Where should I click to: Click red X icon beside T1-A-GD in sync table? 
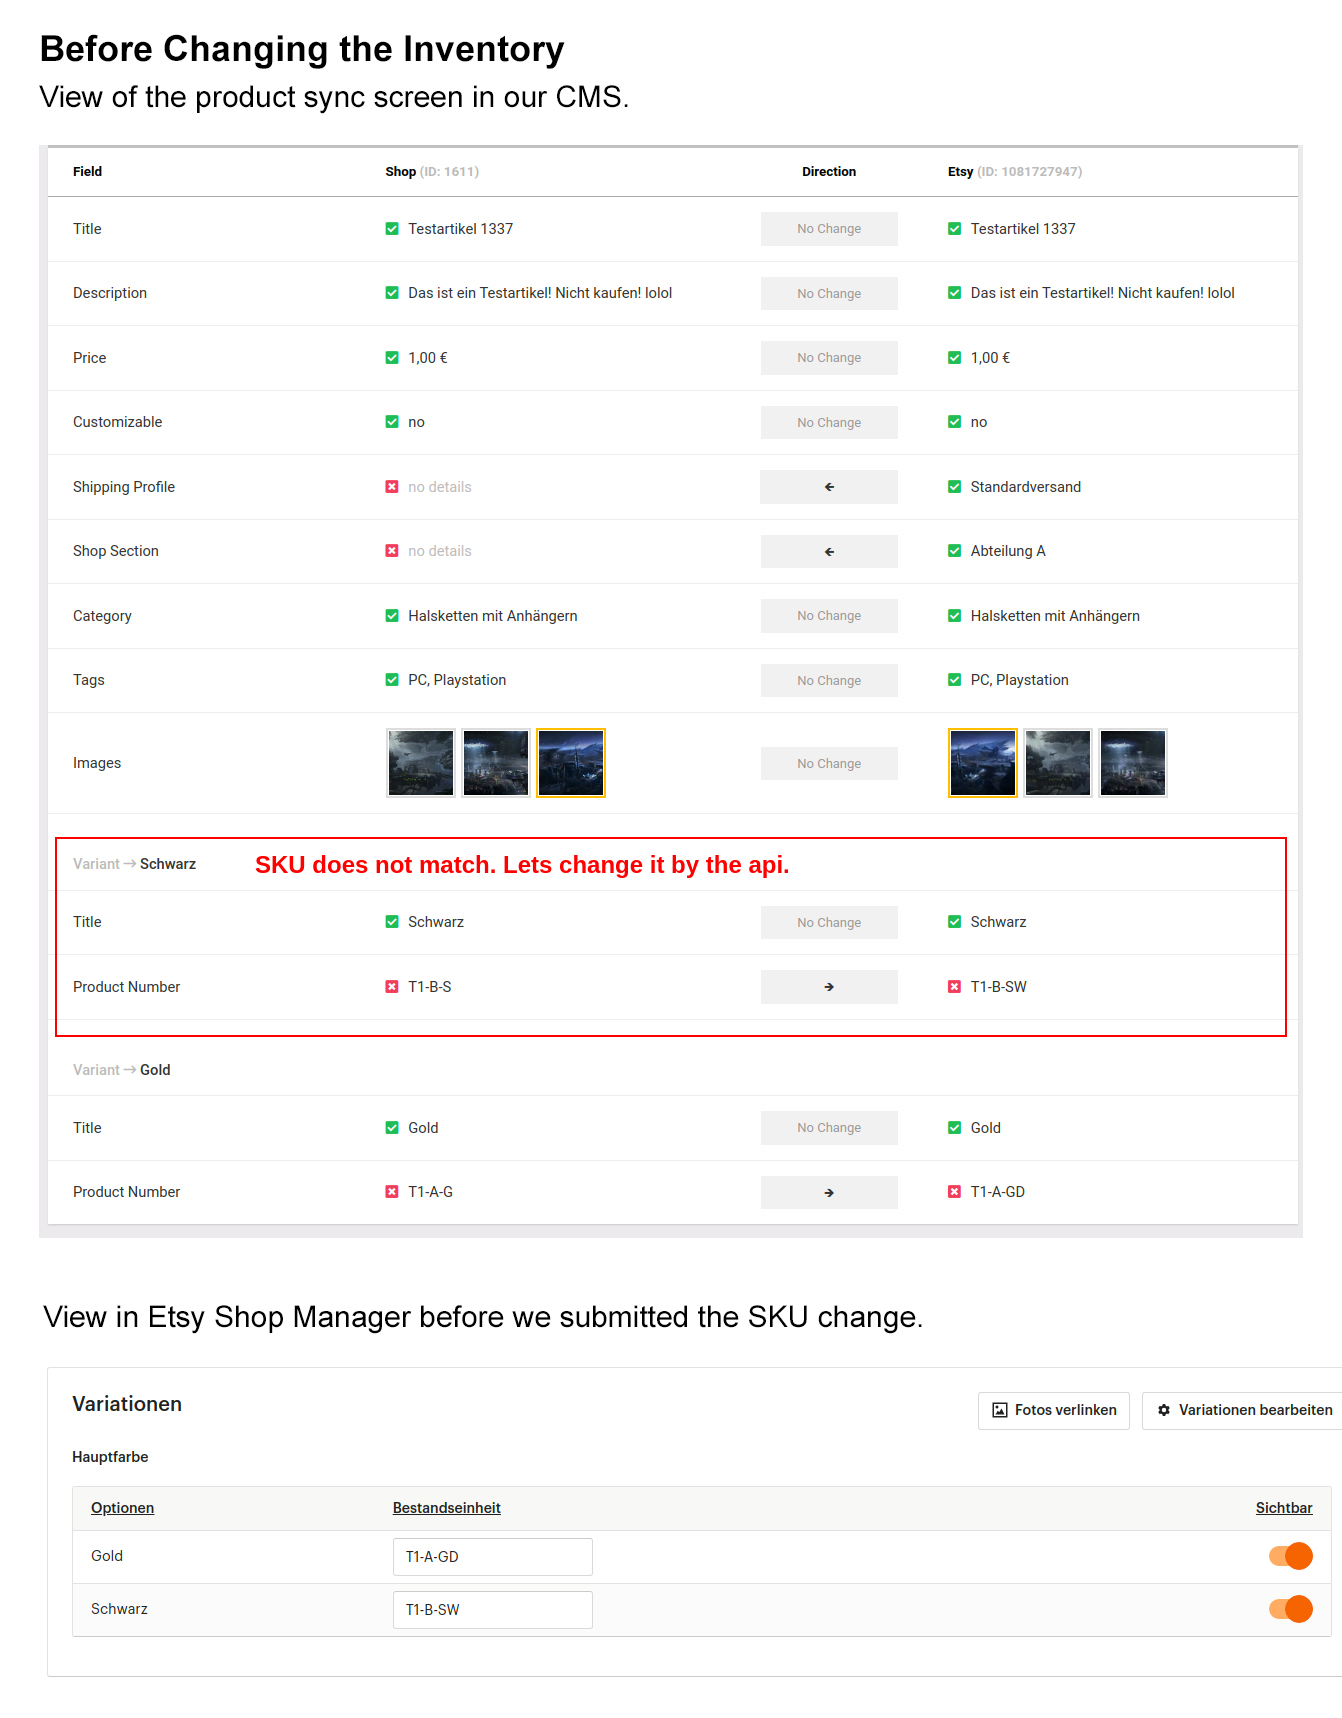(955, 1192)
